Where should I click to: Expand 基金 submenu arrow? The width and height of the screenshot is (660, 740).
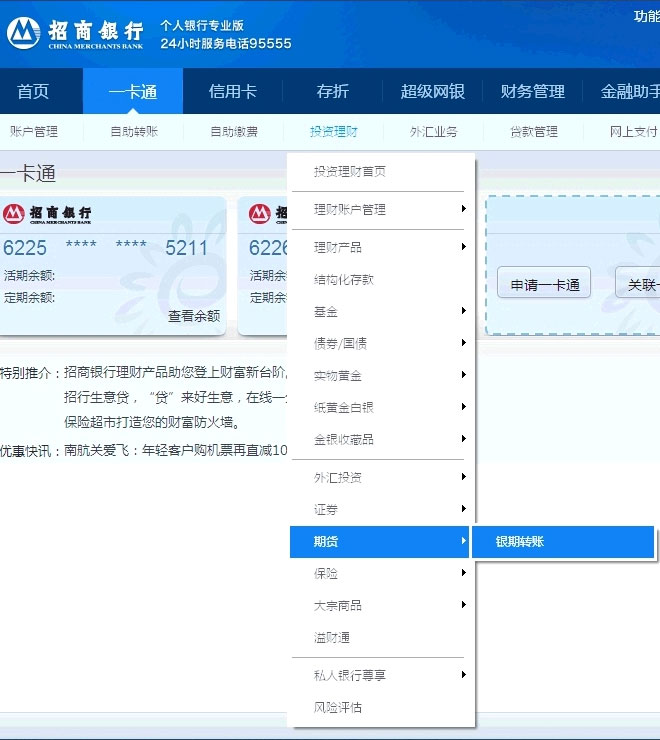coord(464,311)
